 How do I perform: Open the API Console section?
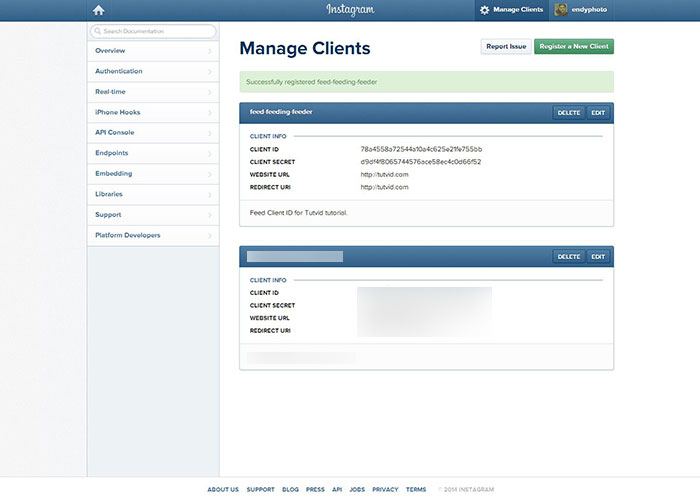[x=153, y=133]
